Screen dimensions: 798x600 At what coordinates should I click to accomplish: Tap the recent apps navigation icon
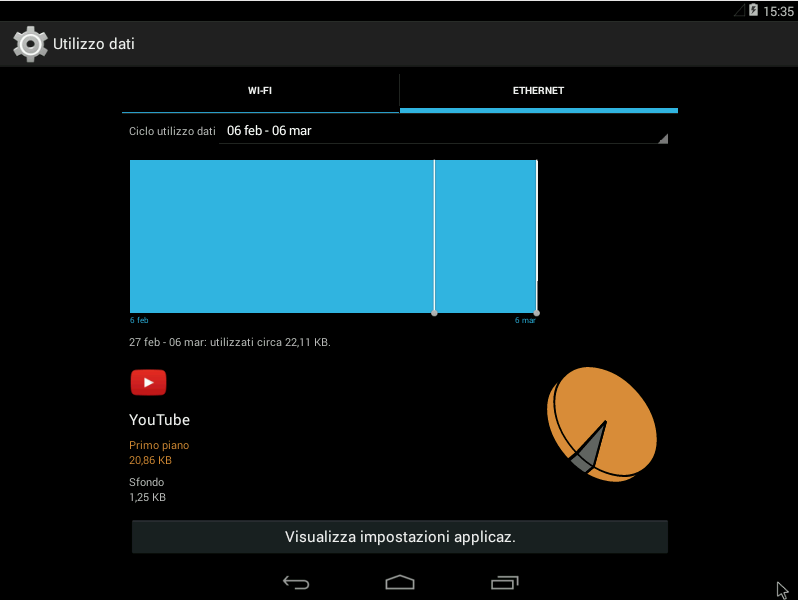pyautogui.click(x=504, y=582)
